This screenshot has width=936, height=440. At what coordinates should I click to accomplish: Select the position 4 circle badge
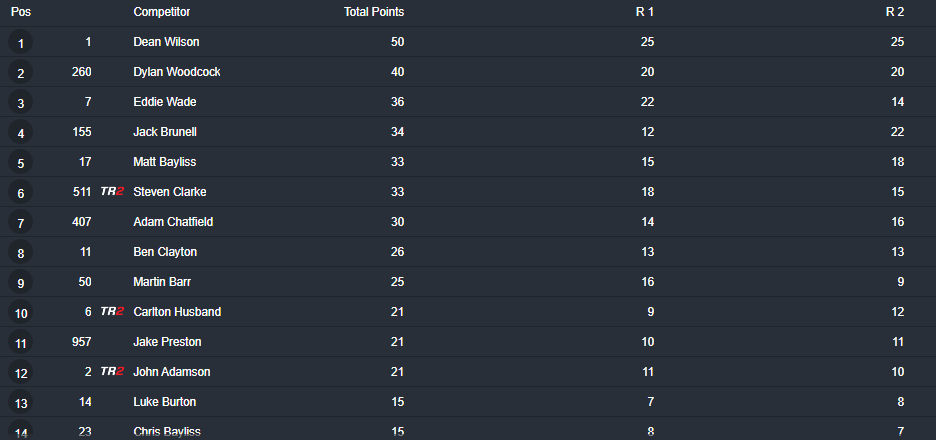coord(20,133)
